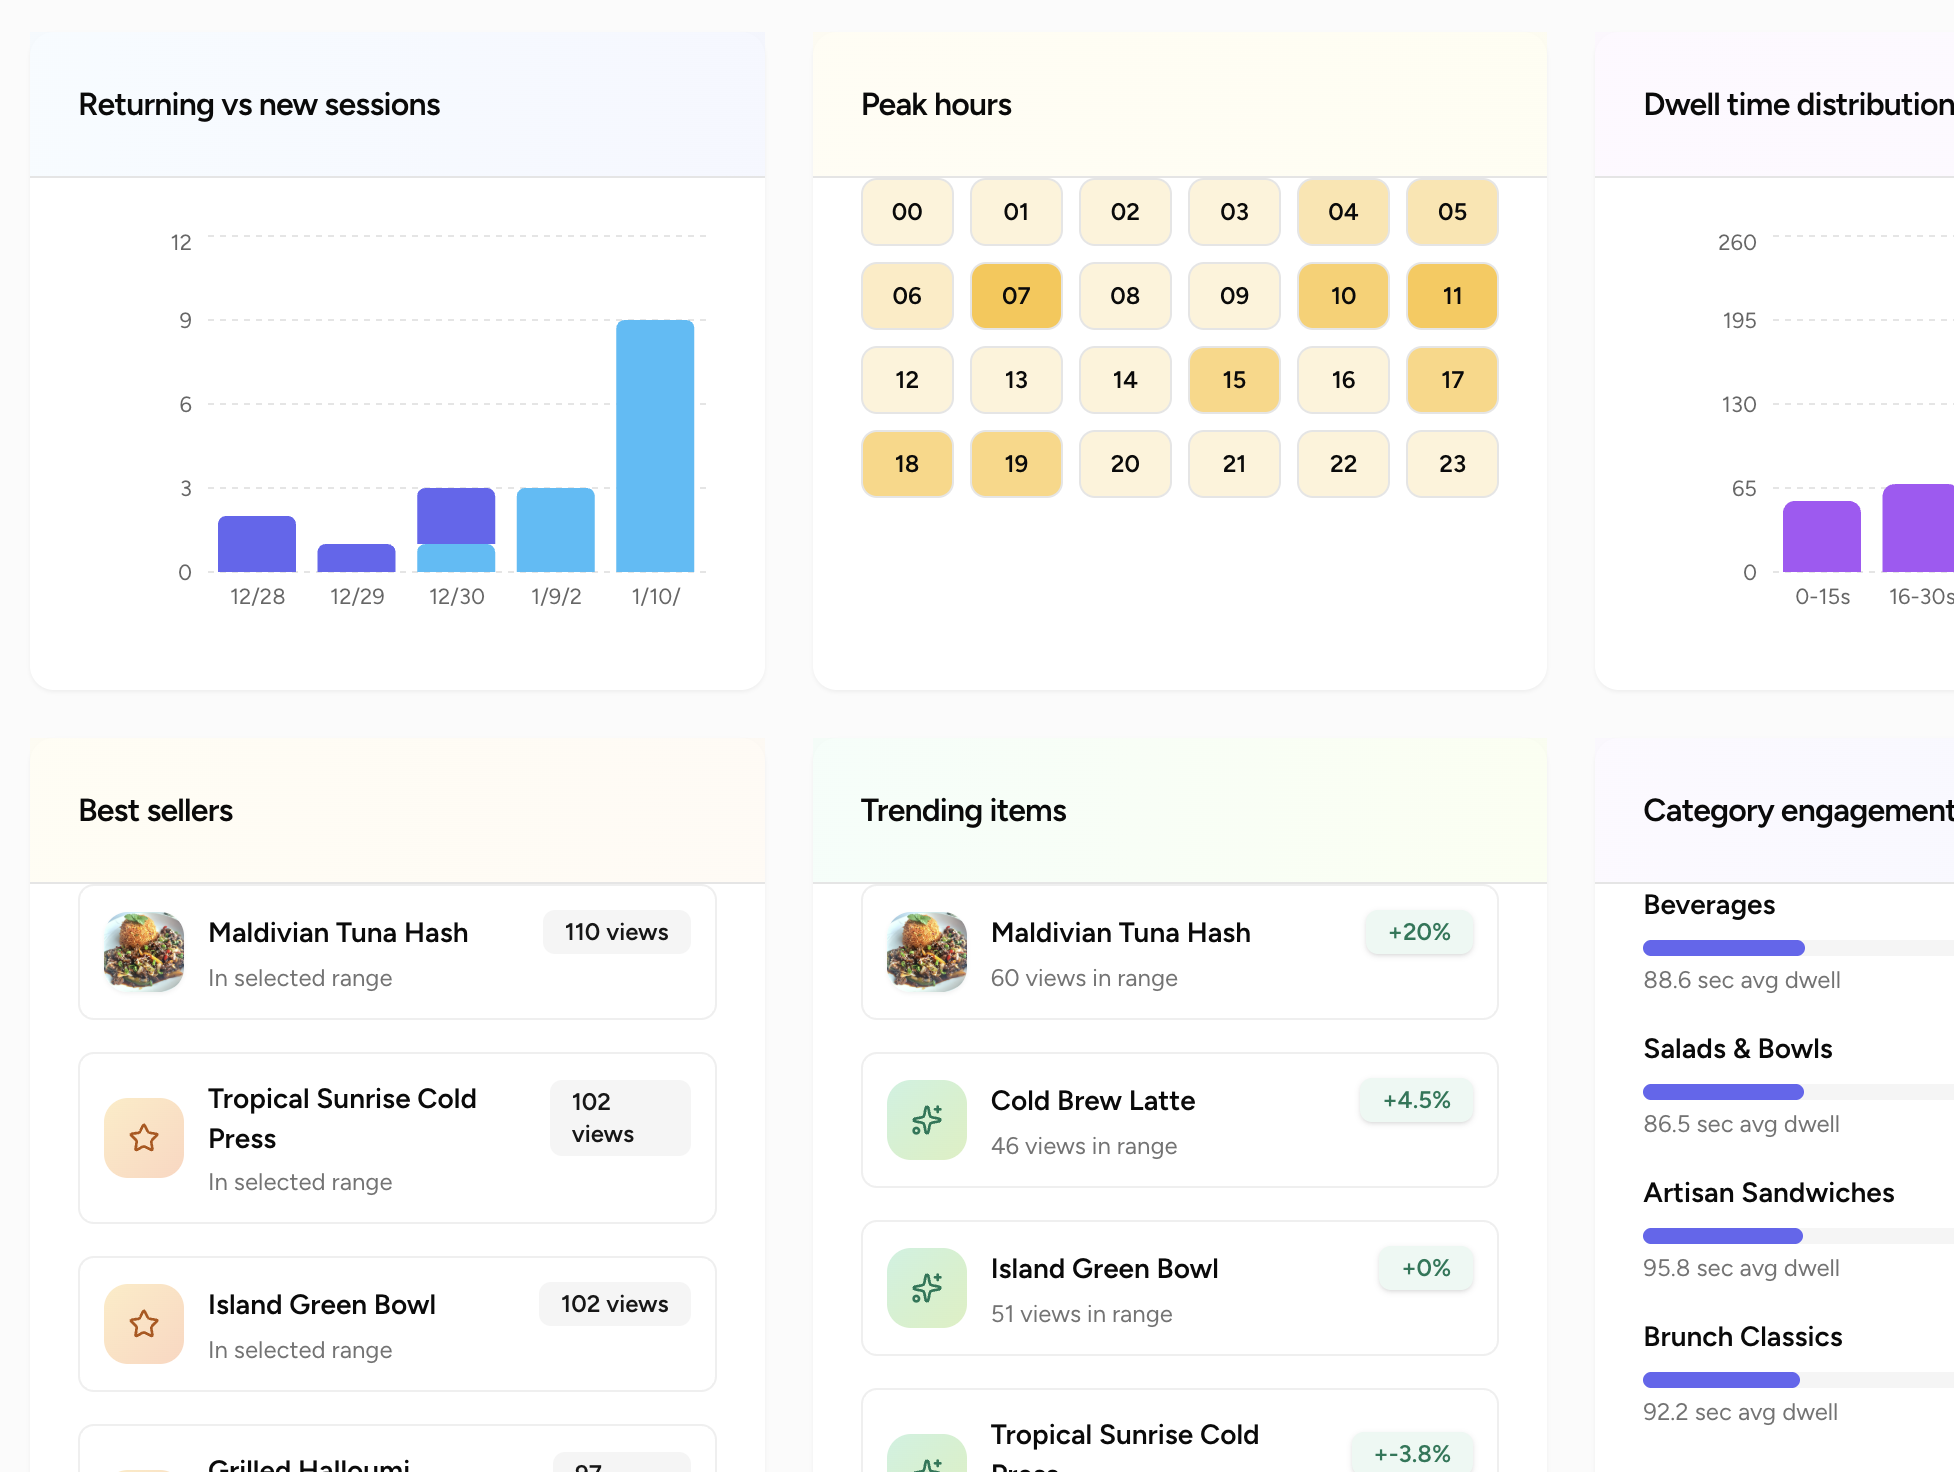Click the +20% growth badge for Maldivian Tuna Hash
The height and width of the screenshot is (1472, 1954).
tap(1418, 932)
